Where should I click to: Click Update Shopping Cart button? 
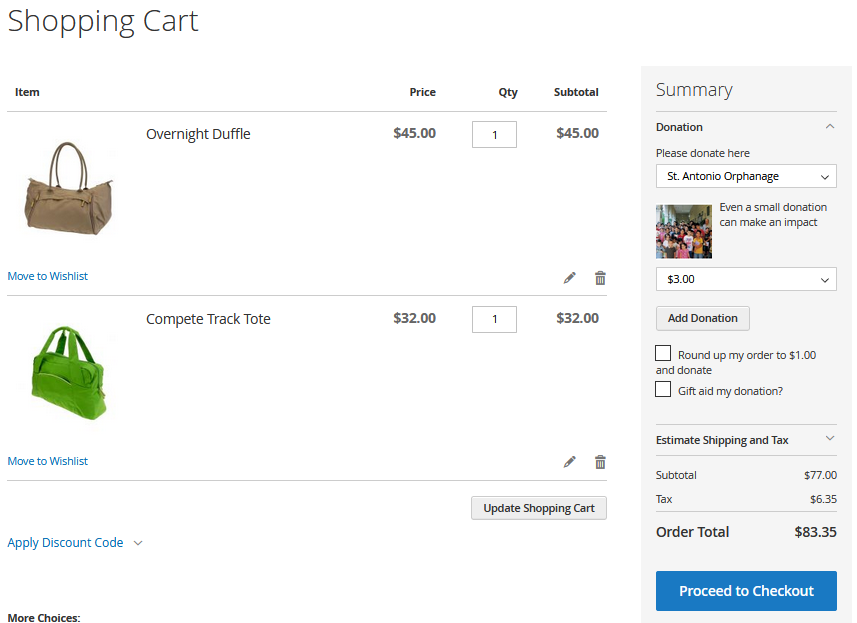pos(539,508)
